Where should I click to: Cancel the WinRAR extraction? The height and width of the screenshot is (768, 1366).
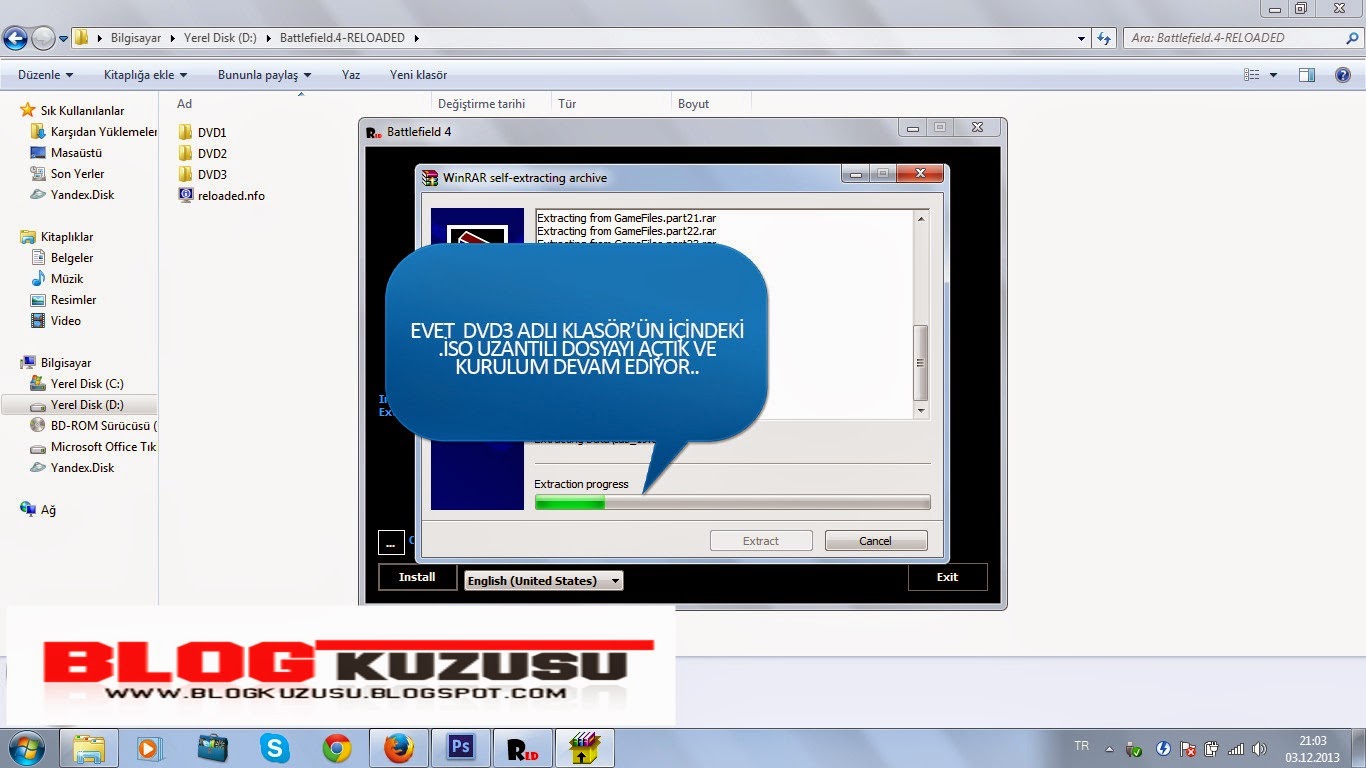pyautogui.click(x=876, y=541)
